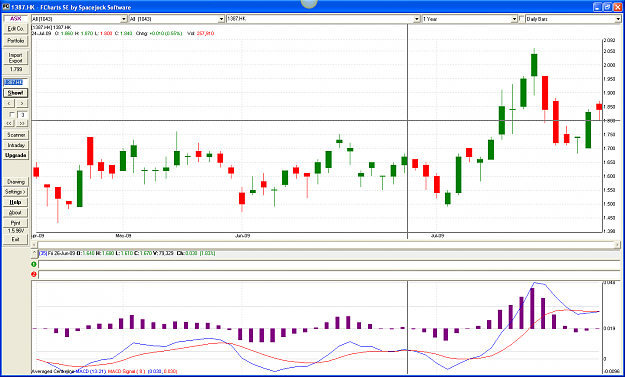Click the Import Export button
This screenshot has height=377, width=625.
16,58
